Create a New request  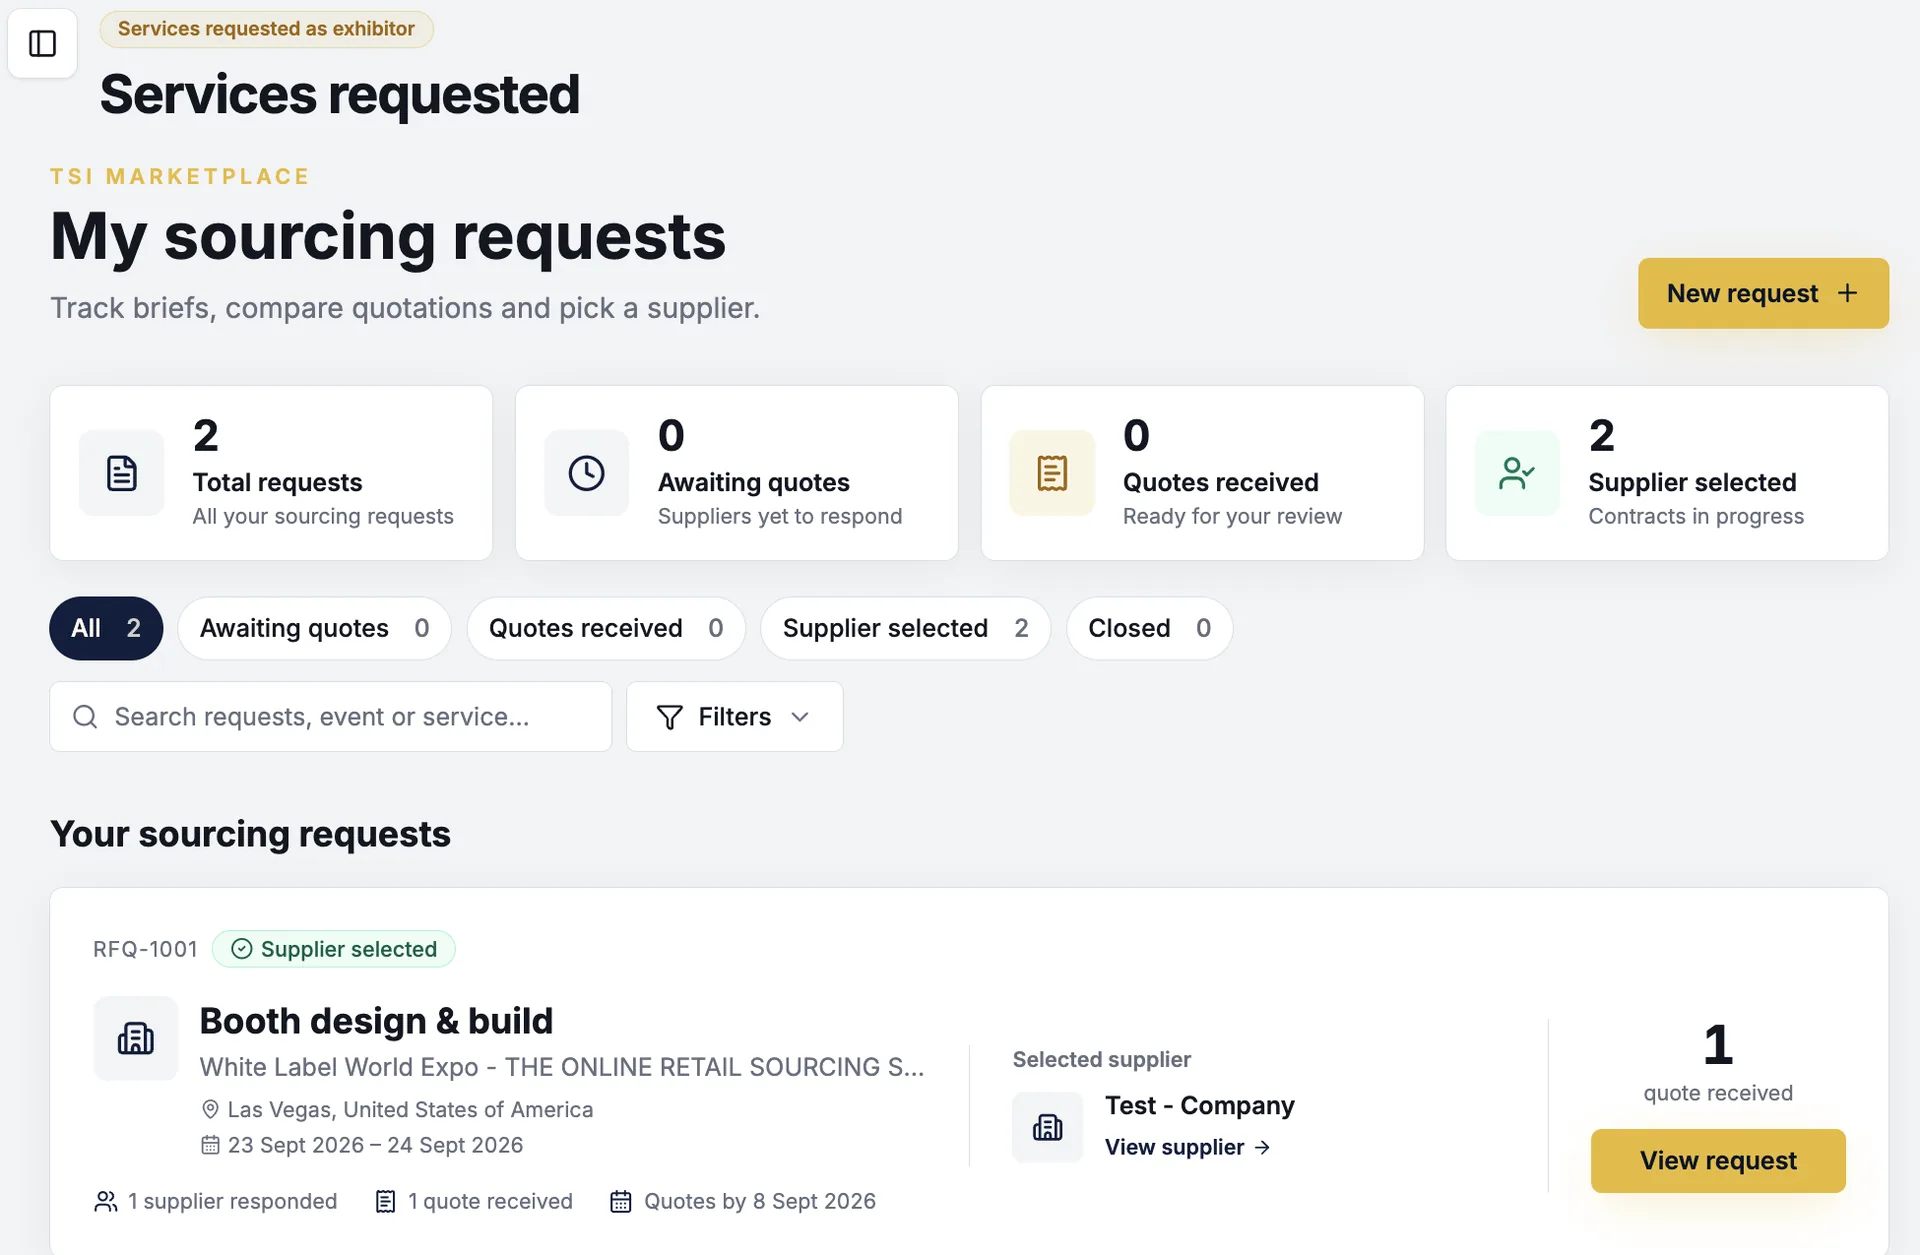(1763, 293)
